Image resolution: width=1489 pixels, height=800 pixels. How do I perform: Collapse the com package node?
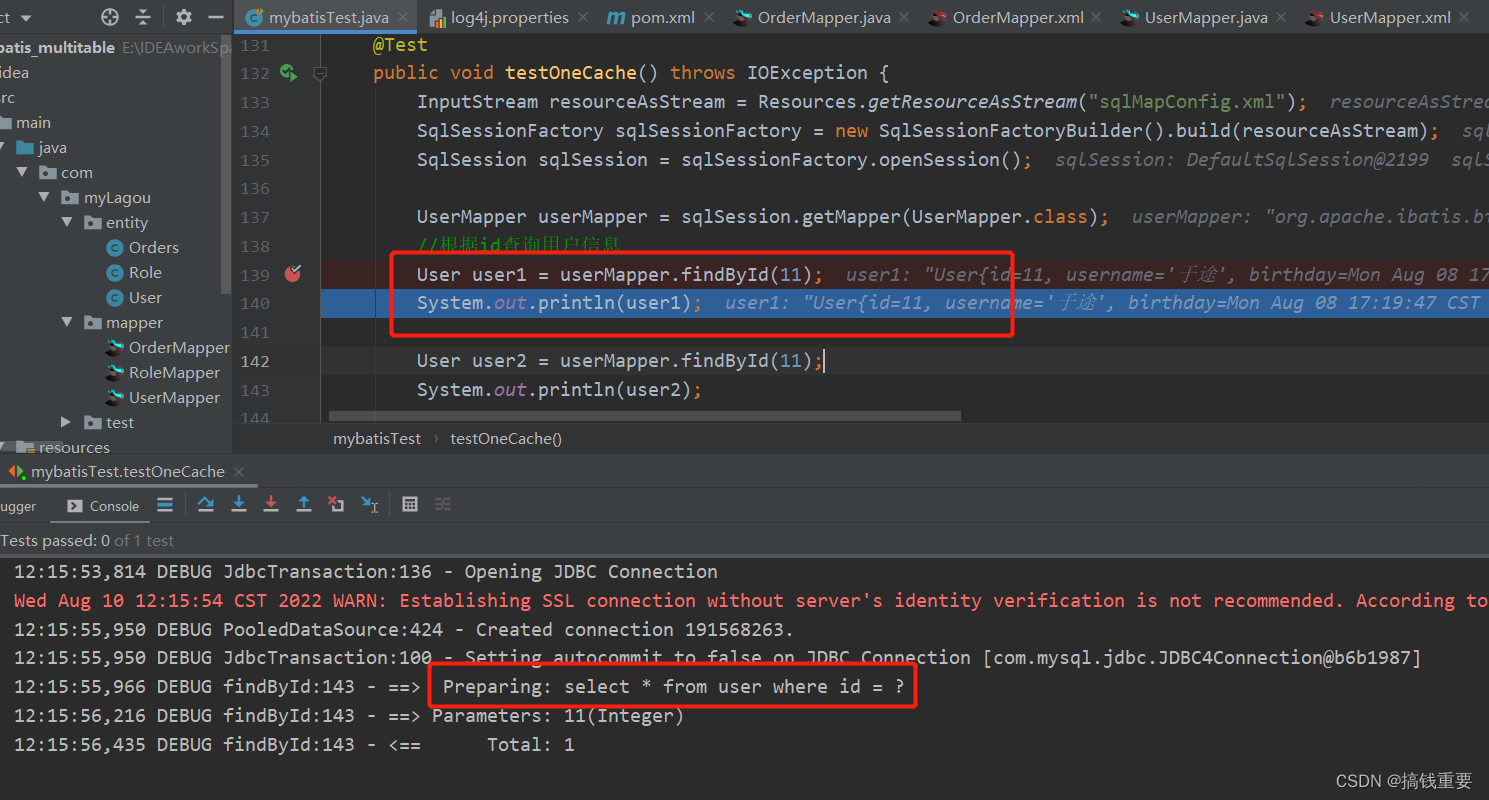[x=22, y=173]
